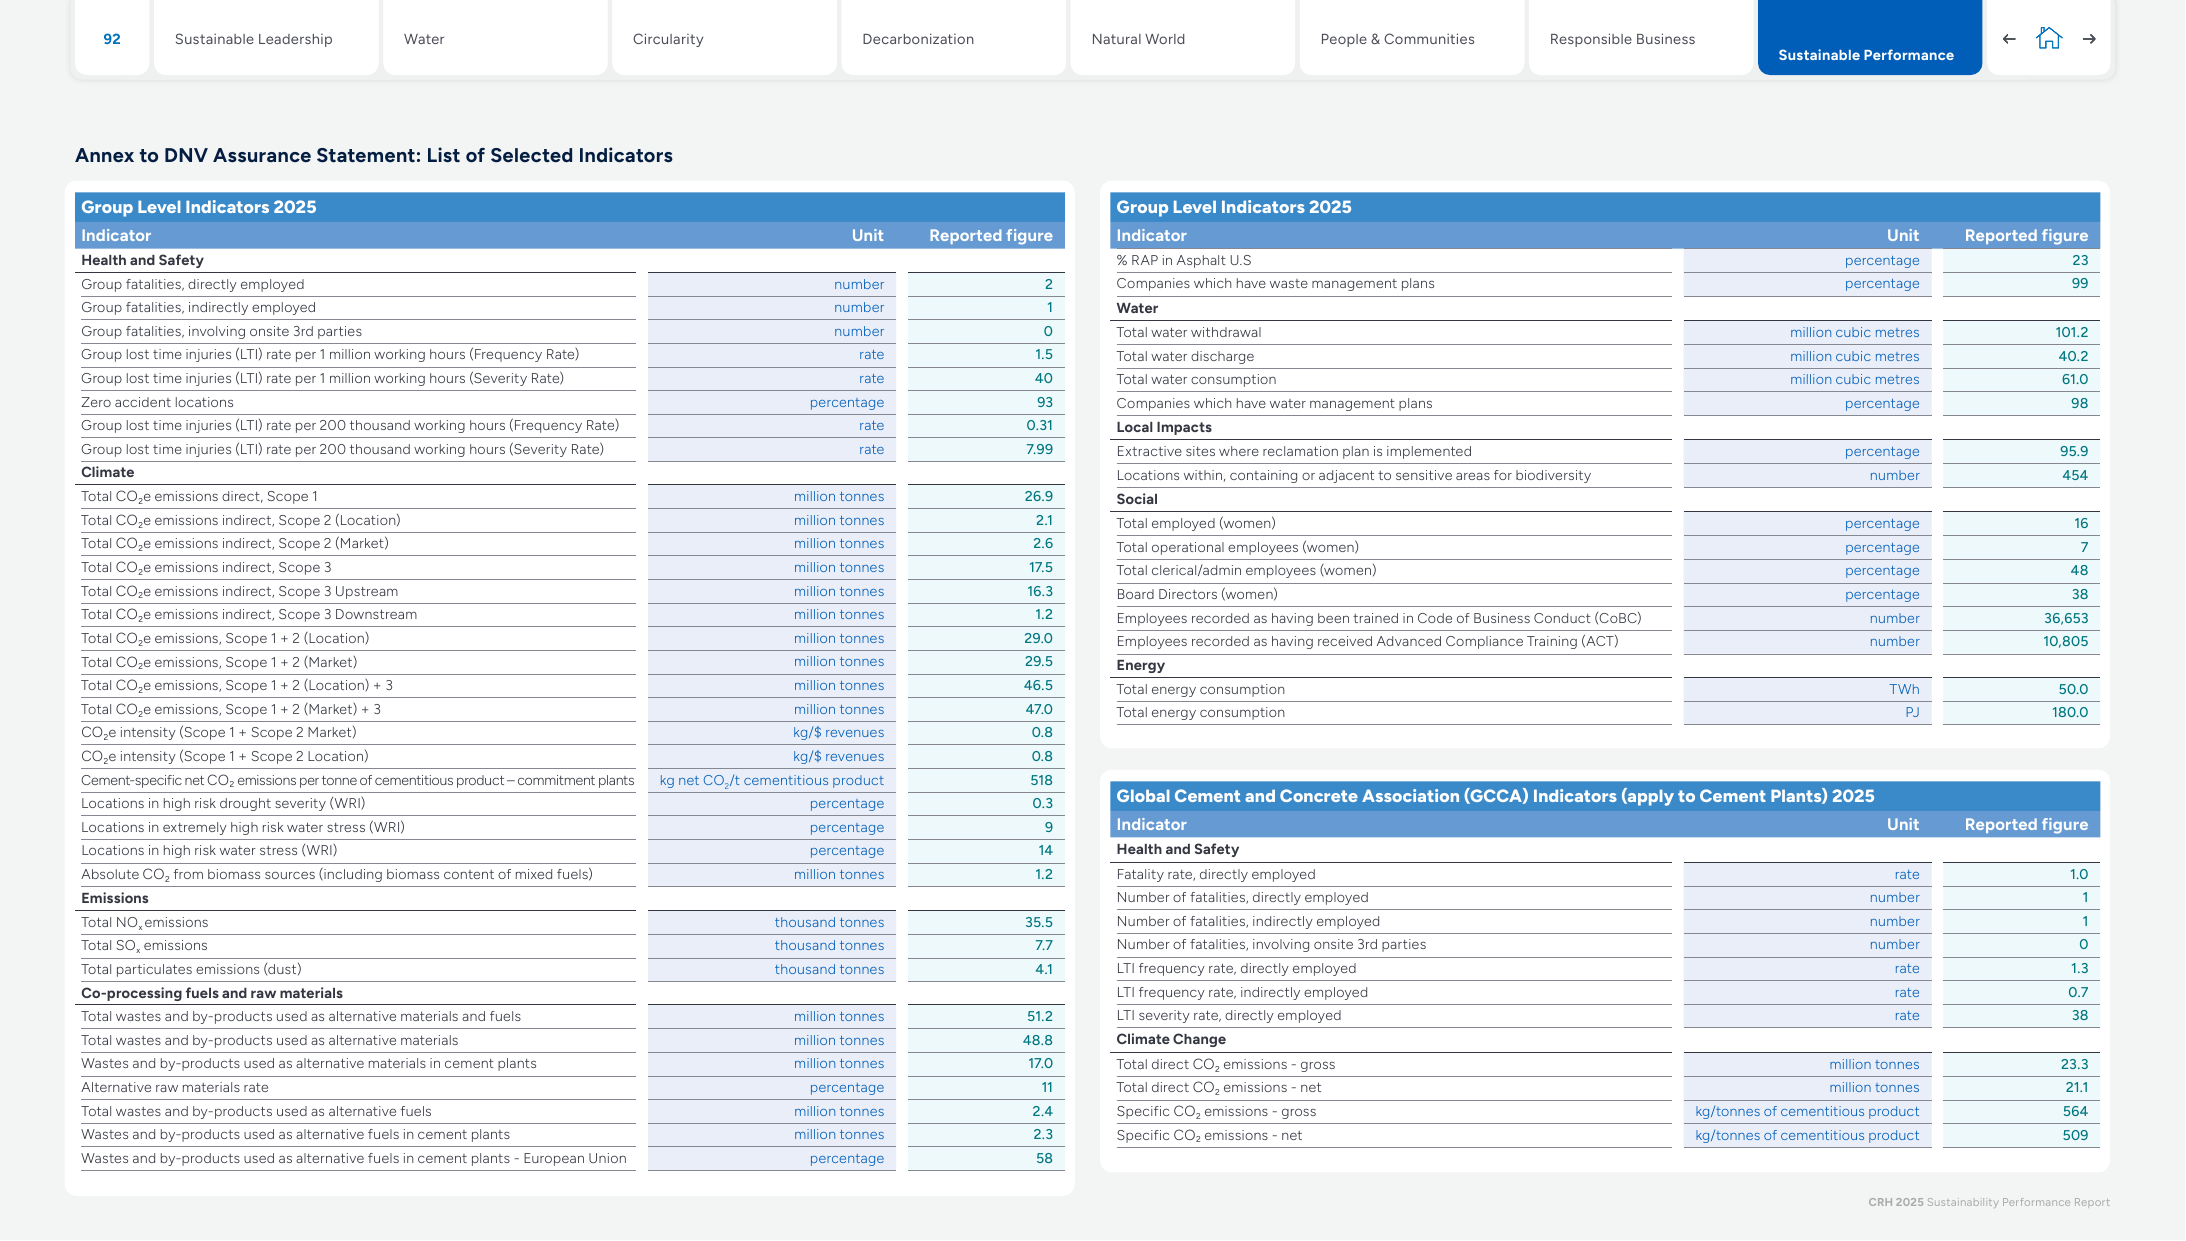This screenshot has width=2186, height=1241.
Task: Select Advanced Compliance Training (ACT) row
Action: point(1607,642)
